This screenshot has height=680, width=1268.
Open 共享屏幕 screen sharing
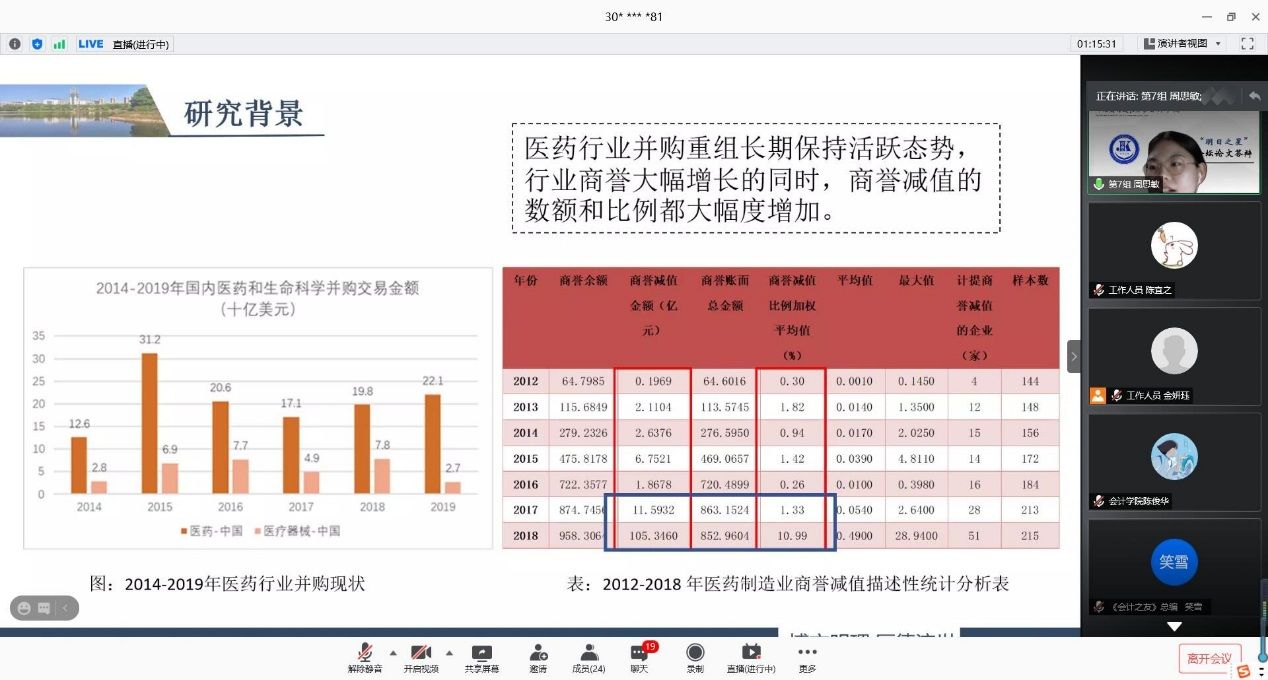pos(481,657)
